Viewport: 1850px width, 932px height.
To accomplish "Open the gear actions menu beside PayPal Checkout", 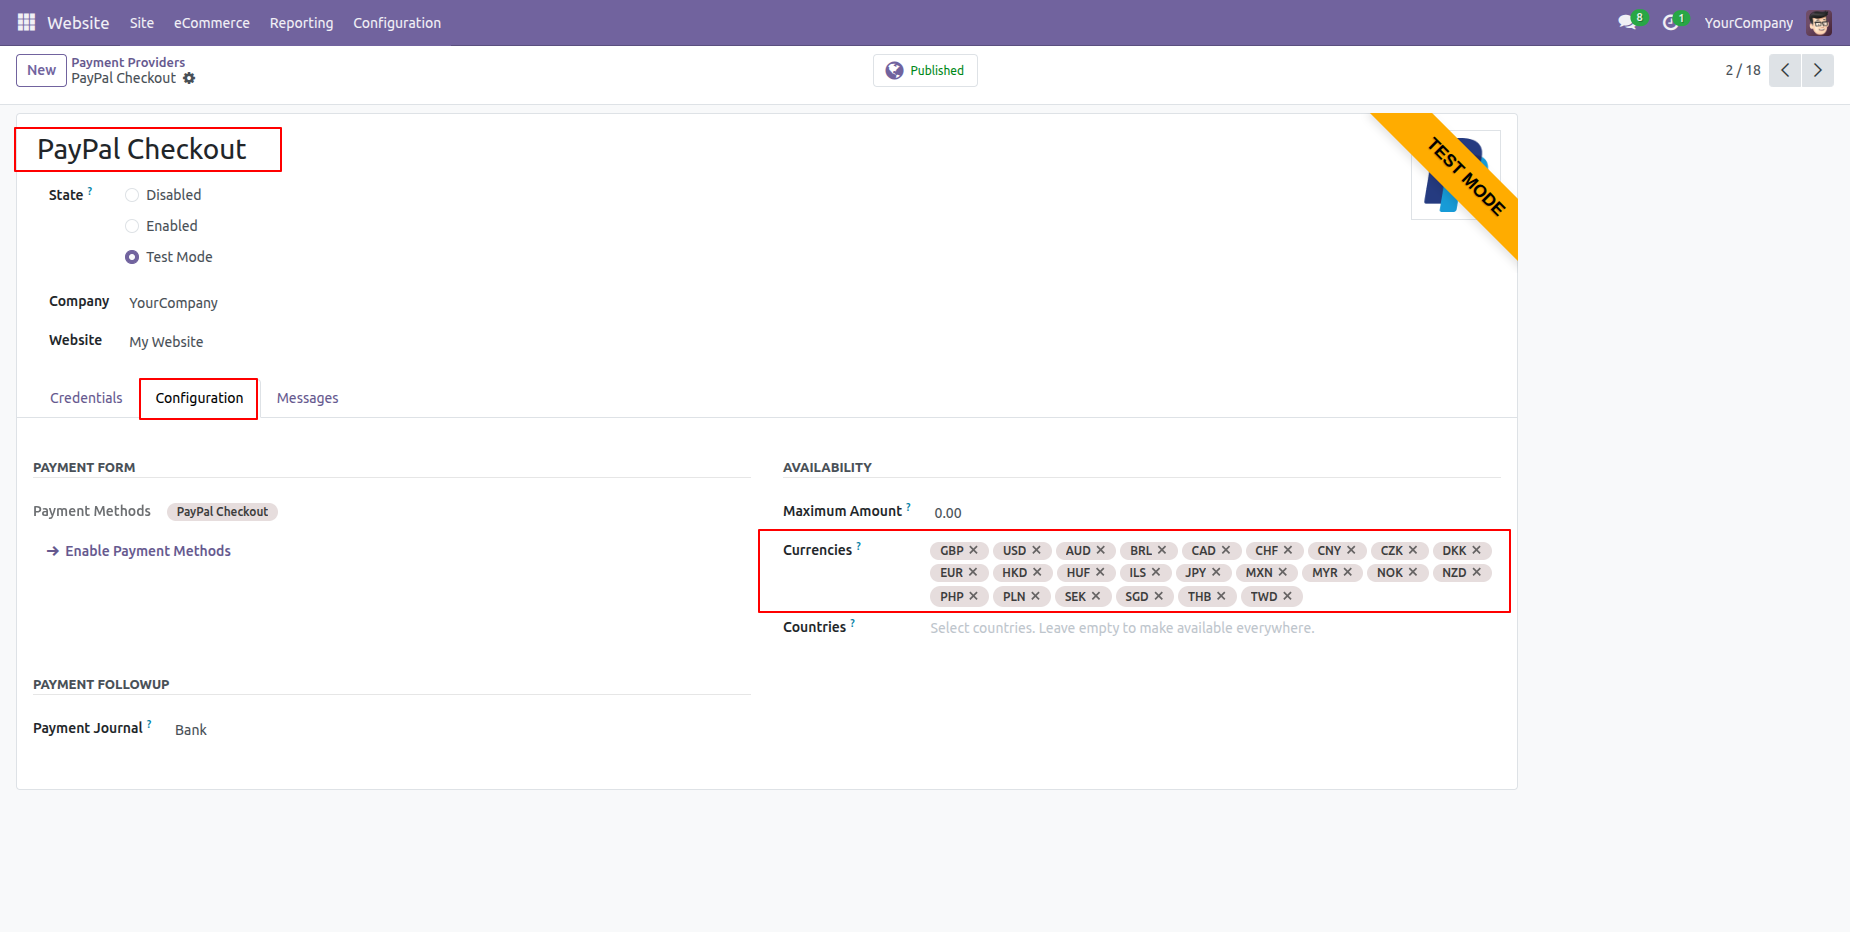I will pyautogui.click(x=189, y=78).
